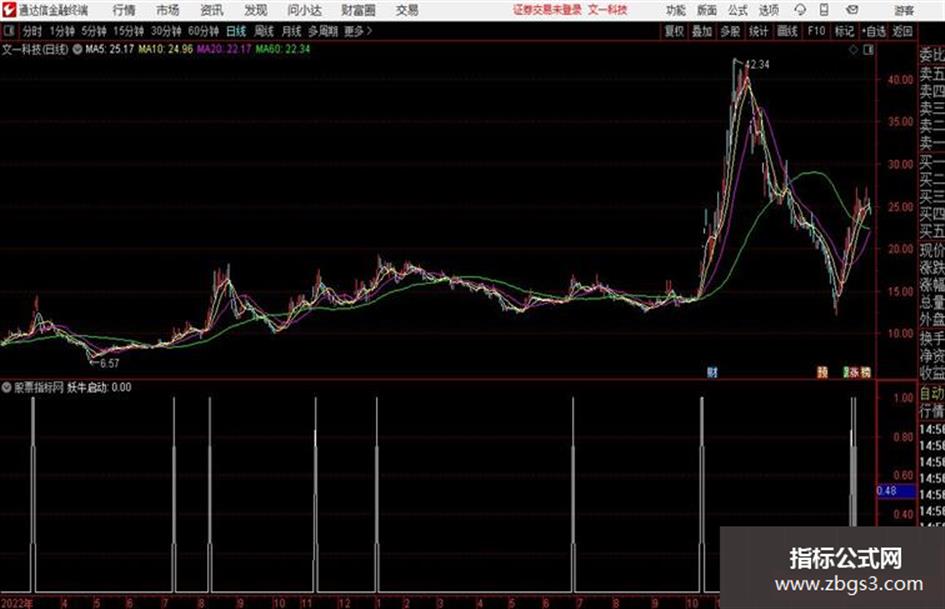Open the circle dropdown beside 股票指标网
This screenshot has width=945, height=609.
click(x=7, y=388)
